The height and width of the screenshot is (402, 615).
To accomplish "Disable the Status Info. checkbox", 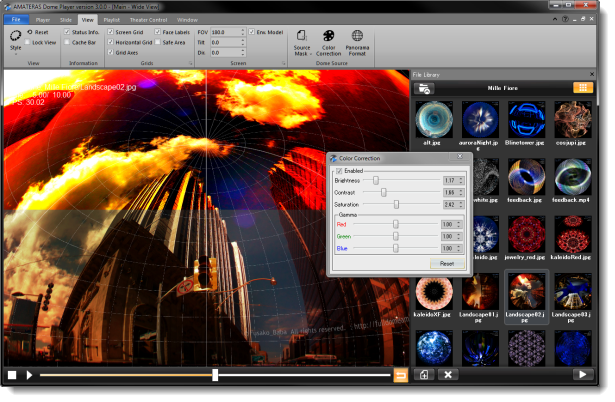I will point(67,32).
